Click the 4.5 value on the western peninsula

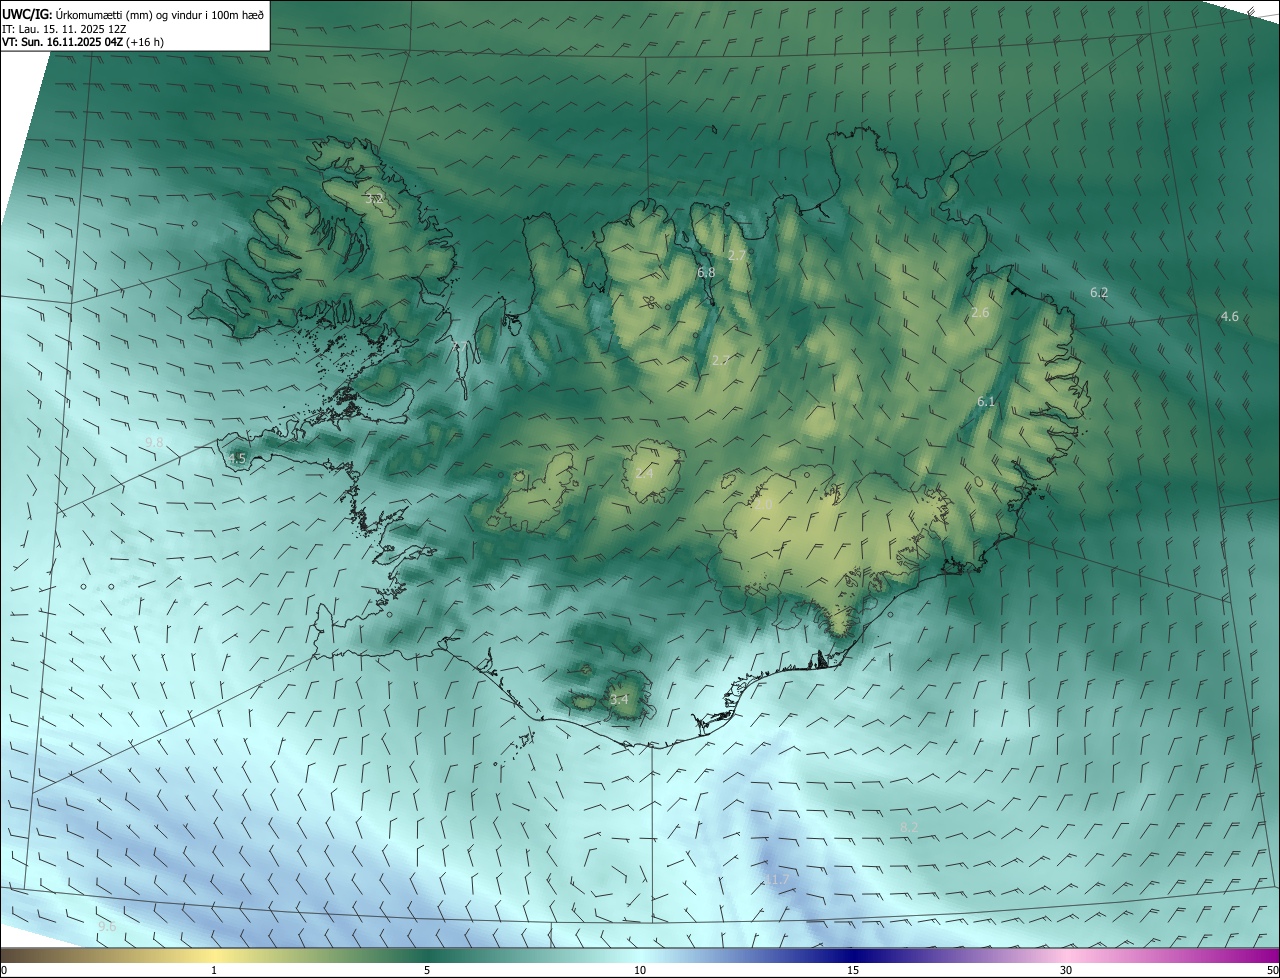point(237,458)
